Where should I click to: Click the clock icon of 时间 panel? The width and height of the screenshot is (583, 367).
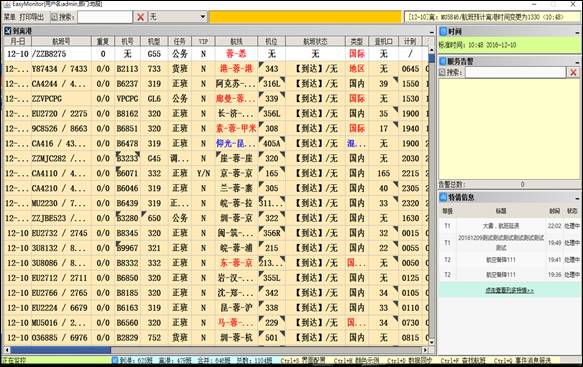443,32
